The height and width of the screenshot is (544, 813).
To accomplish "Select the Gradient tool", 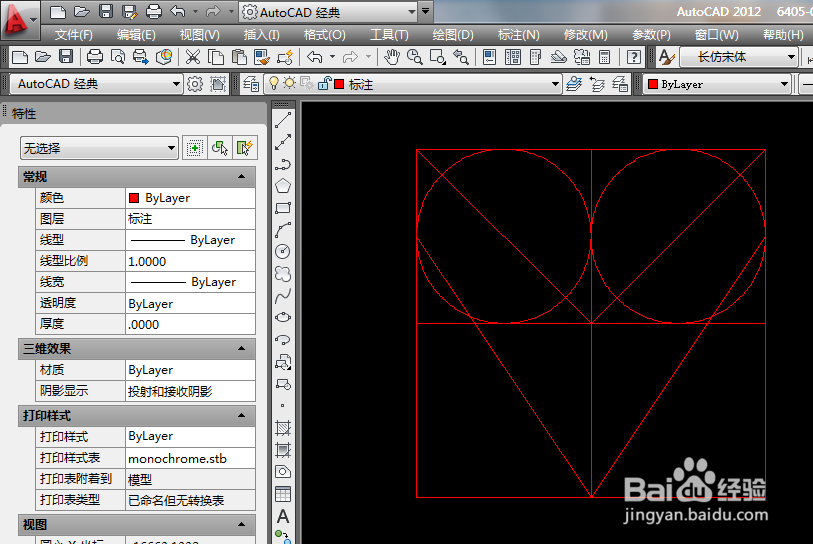I will coord(283,450).
